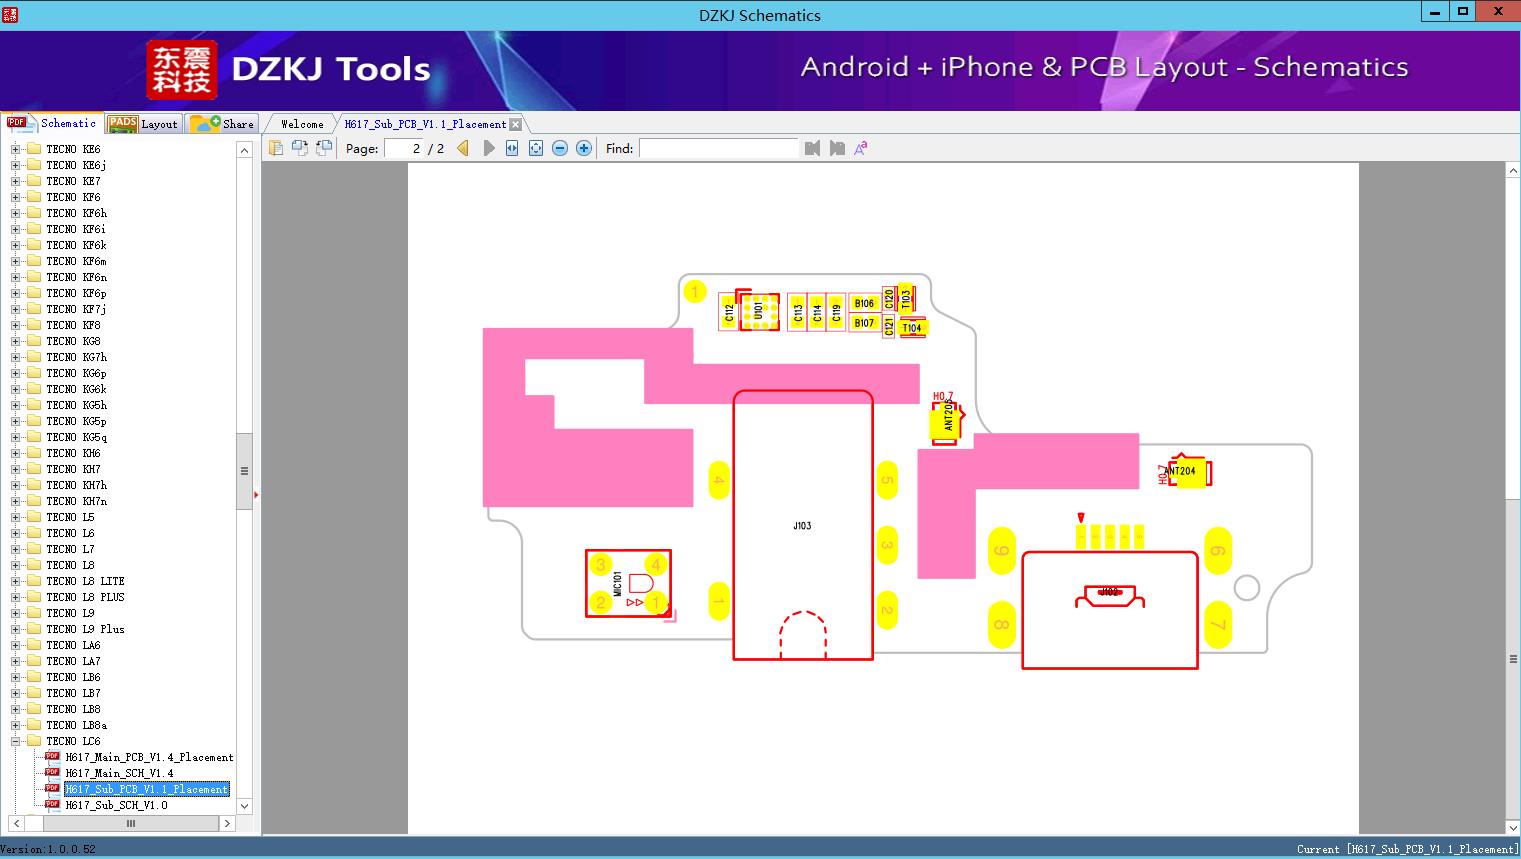Zoom in with plus icon

point(584,148)
